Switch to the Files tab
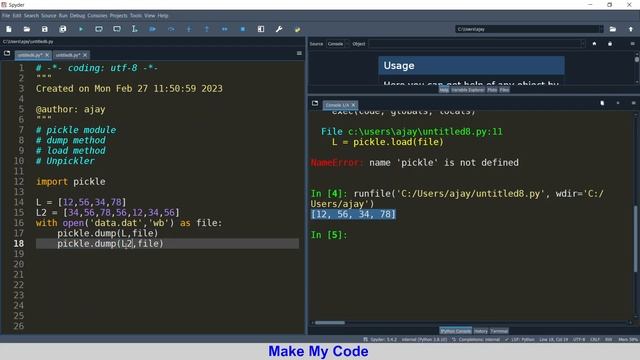The height and width of the screenshot is (360, 640). tap(504, 90)
